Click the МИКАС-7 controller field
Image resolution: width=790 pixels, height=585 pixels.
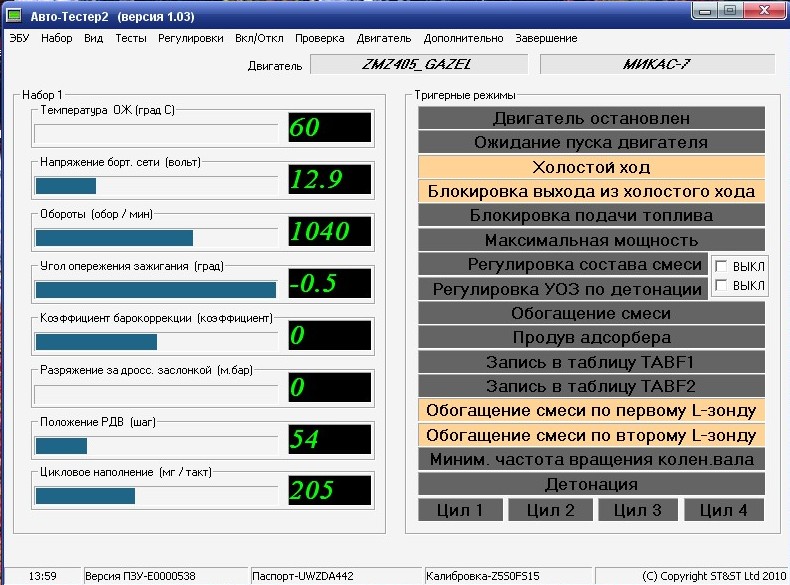657,64
